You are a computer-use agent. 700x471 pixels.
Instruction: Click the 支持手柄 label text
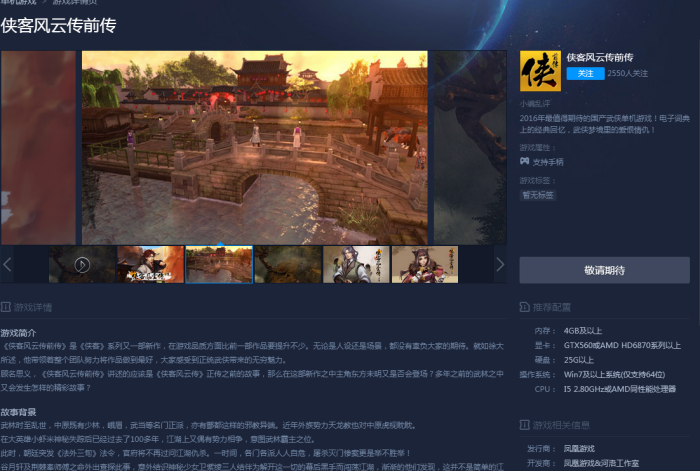point(548,162)
